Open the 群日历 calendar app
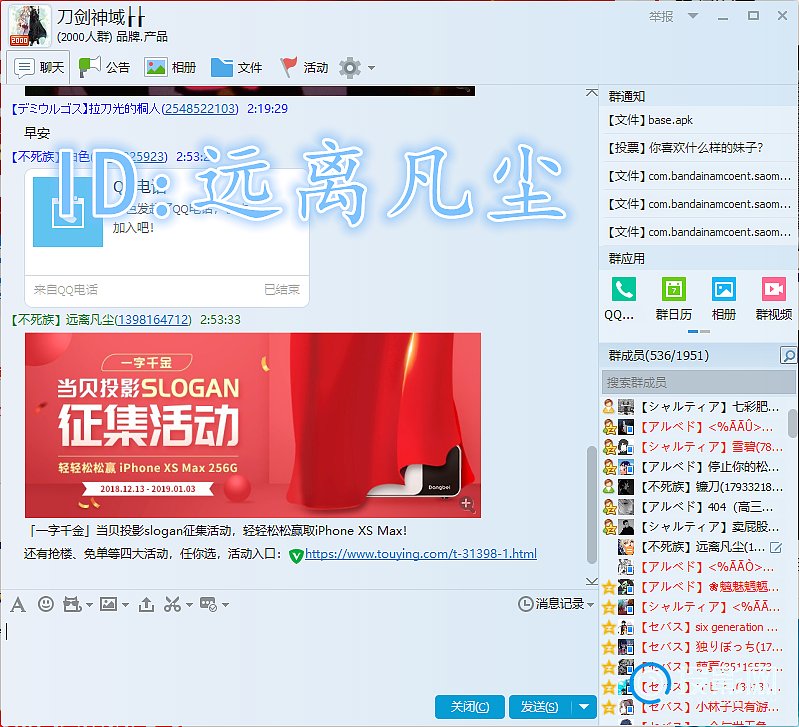Viewport: 799px width, 727px height. [673, 299]
